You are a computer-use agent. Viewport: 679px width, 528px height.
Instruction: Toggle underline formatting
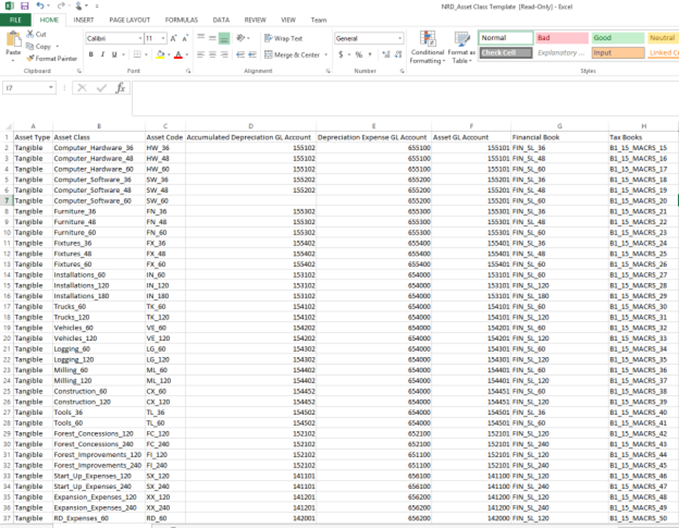(114, 55)
